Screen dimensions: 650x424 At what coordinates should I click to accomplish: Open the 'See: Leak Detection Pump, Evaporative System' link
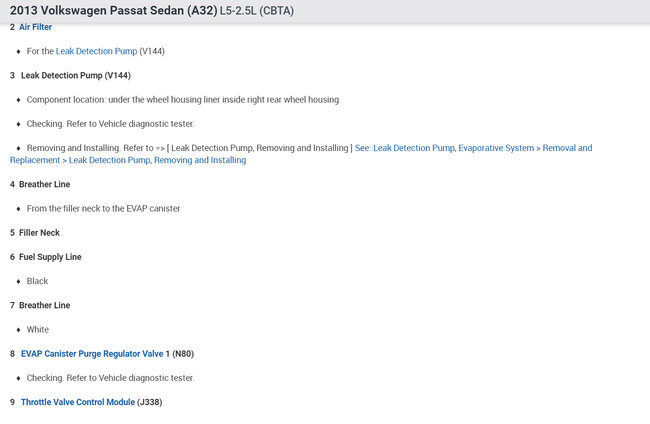[x=473, y=148]
